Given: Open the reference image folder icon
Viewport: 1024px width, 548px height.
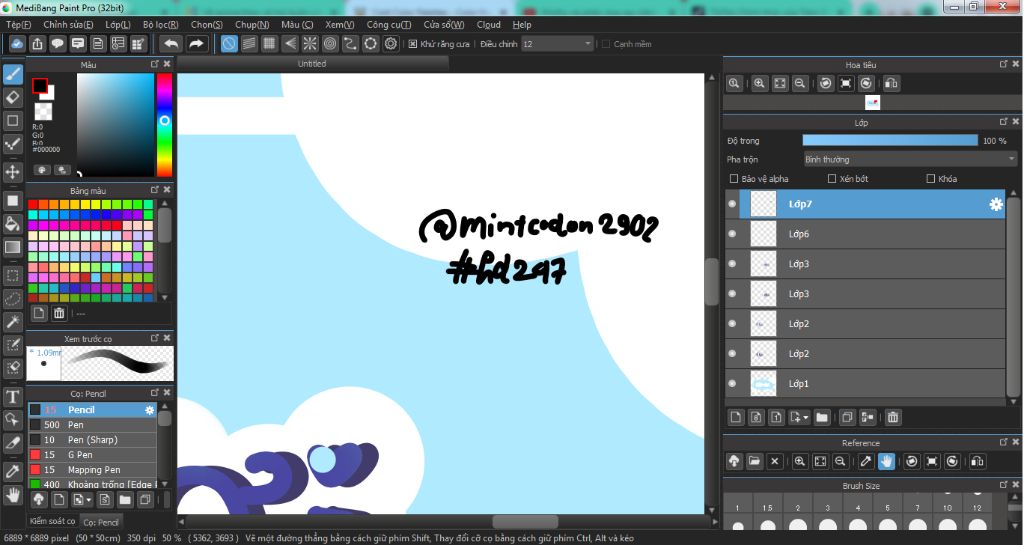Looking at the screenshot, I should pyautogui.click(x=754, y=461).
